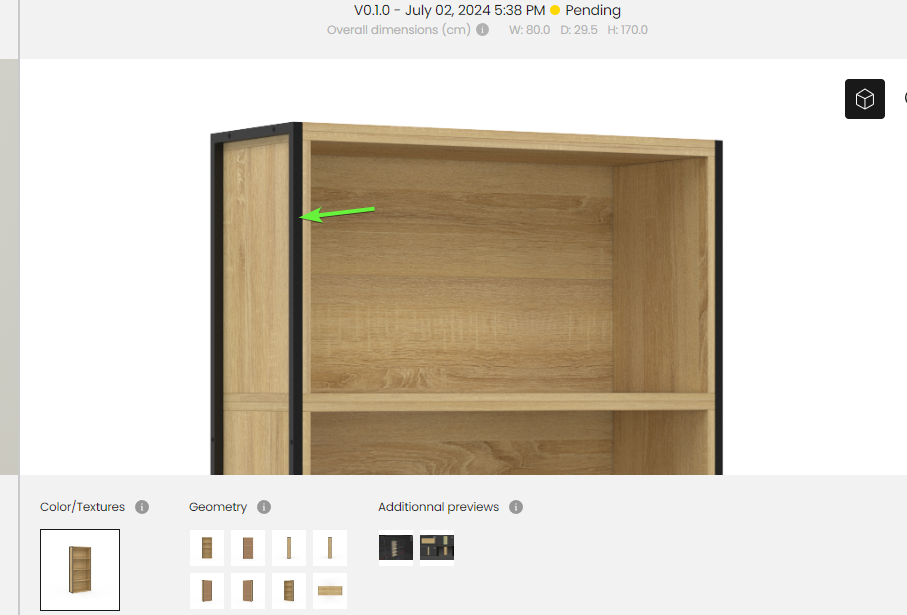Show info for Overall dimensions
Viewport: 907px width, 615px height.
(482, 30)
